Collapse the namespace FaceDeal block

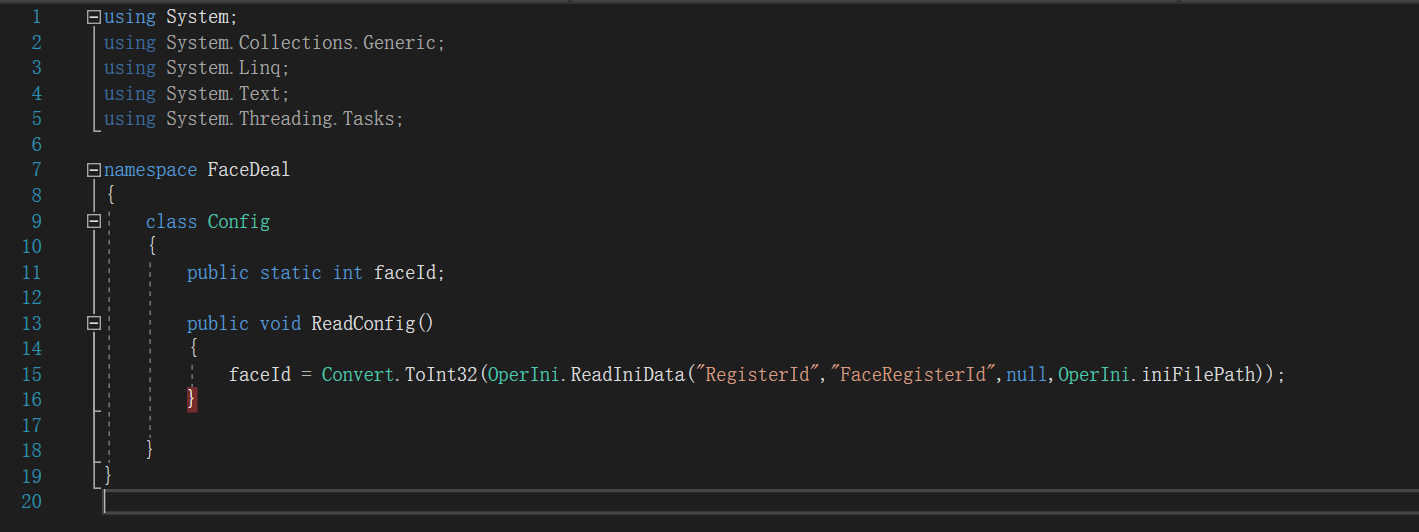[x=94, y=170]
